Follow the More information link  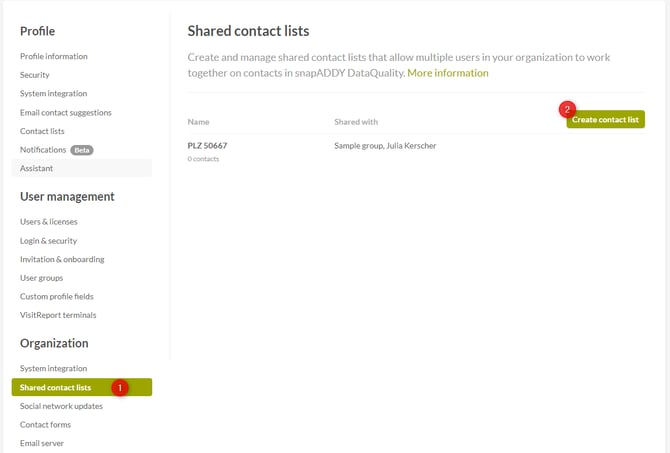click(448, 73)
